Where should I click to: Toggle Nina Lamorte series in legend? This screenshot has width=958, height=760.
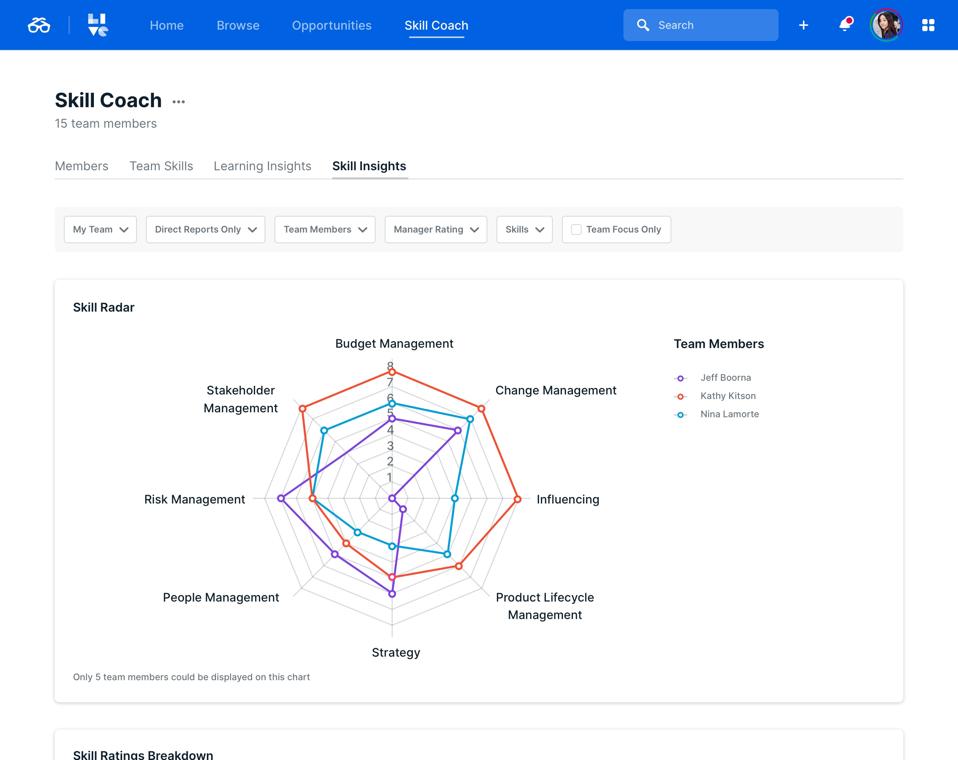pyautogui.click(x=729, y=414)
